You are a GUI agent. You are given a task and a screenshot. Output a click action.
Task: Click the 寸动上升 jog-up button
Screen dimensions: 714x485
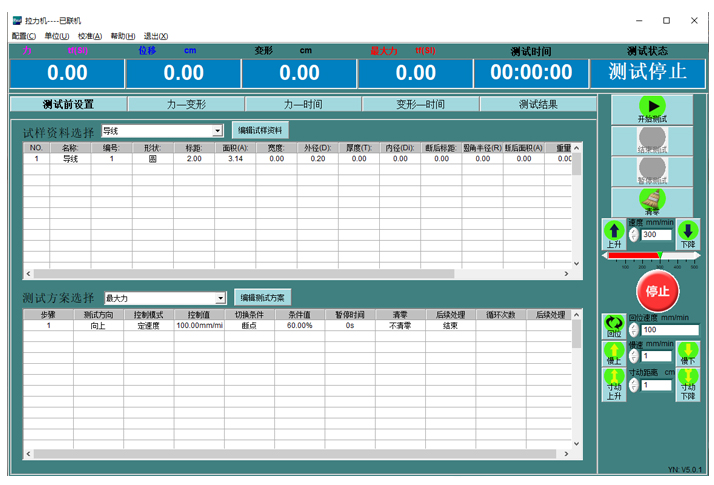coord(614,384)
